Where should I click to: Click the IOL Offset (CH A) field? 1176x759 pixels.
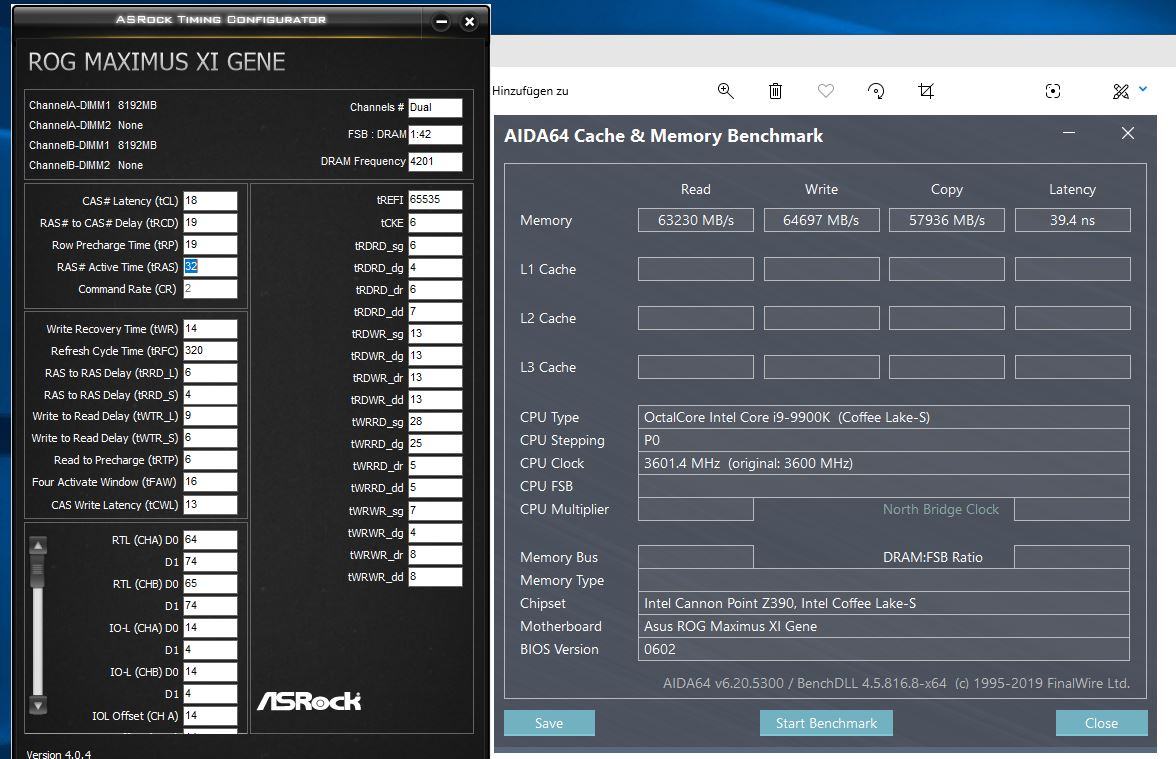click(x=210, y=716)
